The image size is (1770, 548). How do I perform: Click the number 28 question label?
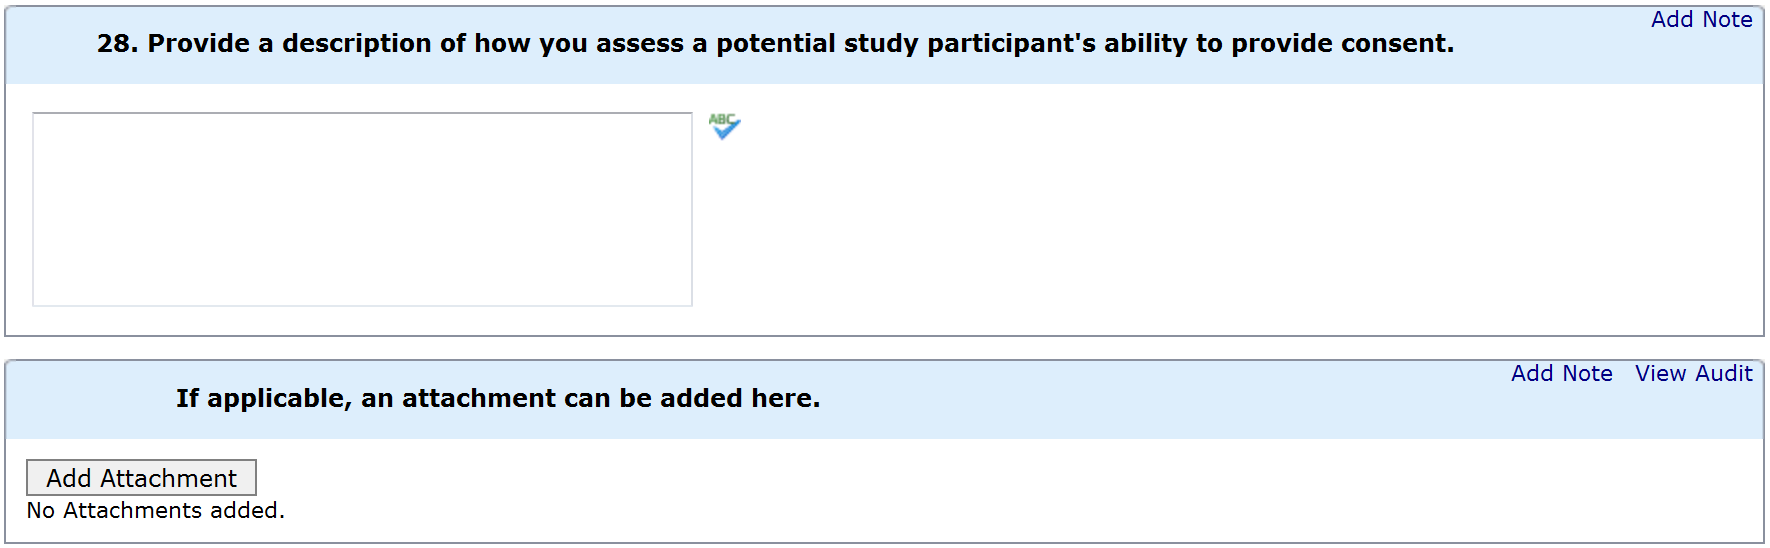pos(117,44)
